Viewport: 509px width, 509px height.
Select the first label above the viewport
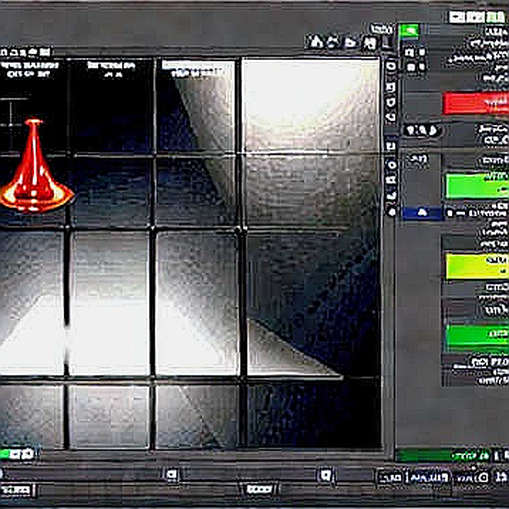tap(25, 53)
